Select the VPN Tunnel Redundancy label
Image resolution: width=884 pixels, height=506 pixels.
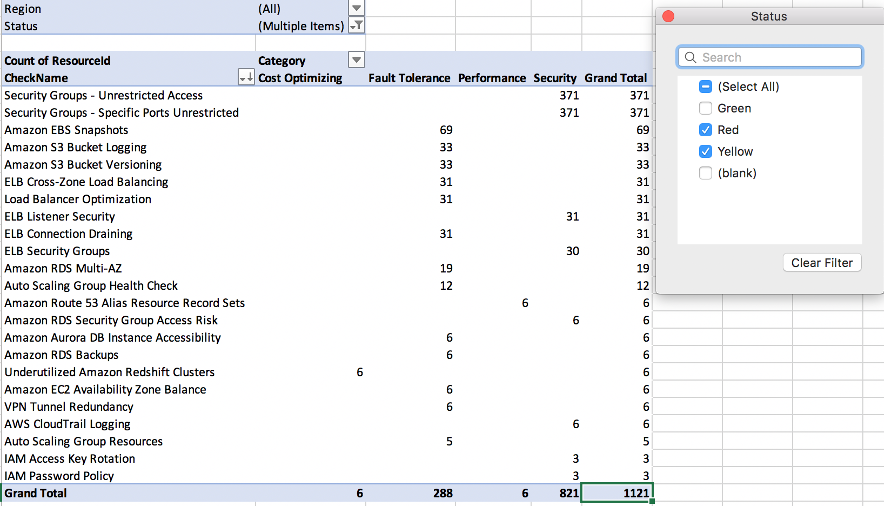click(69, 407)
